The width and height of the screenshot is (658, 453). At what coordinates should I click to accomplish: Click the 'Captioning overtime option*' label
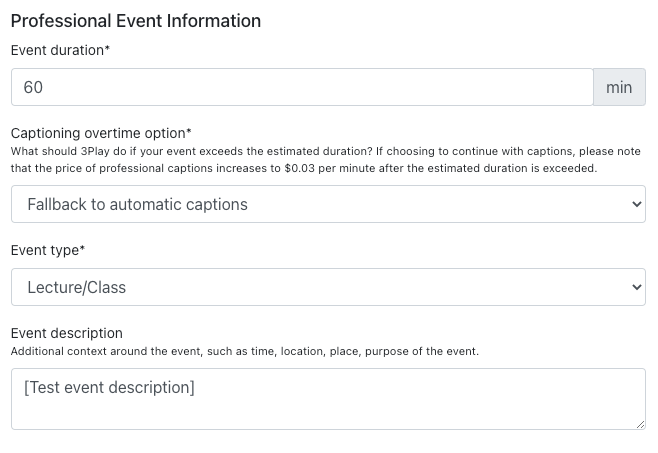click(x=100, y=133)
